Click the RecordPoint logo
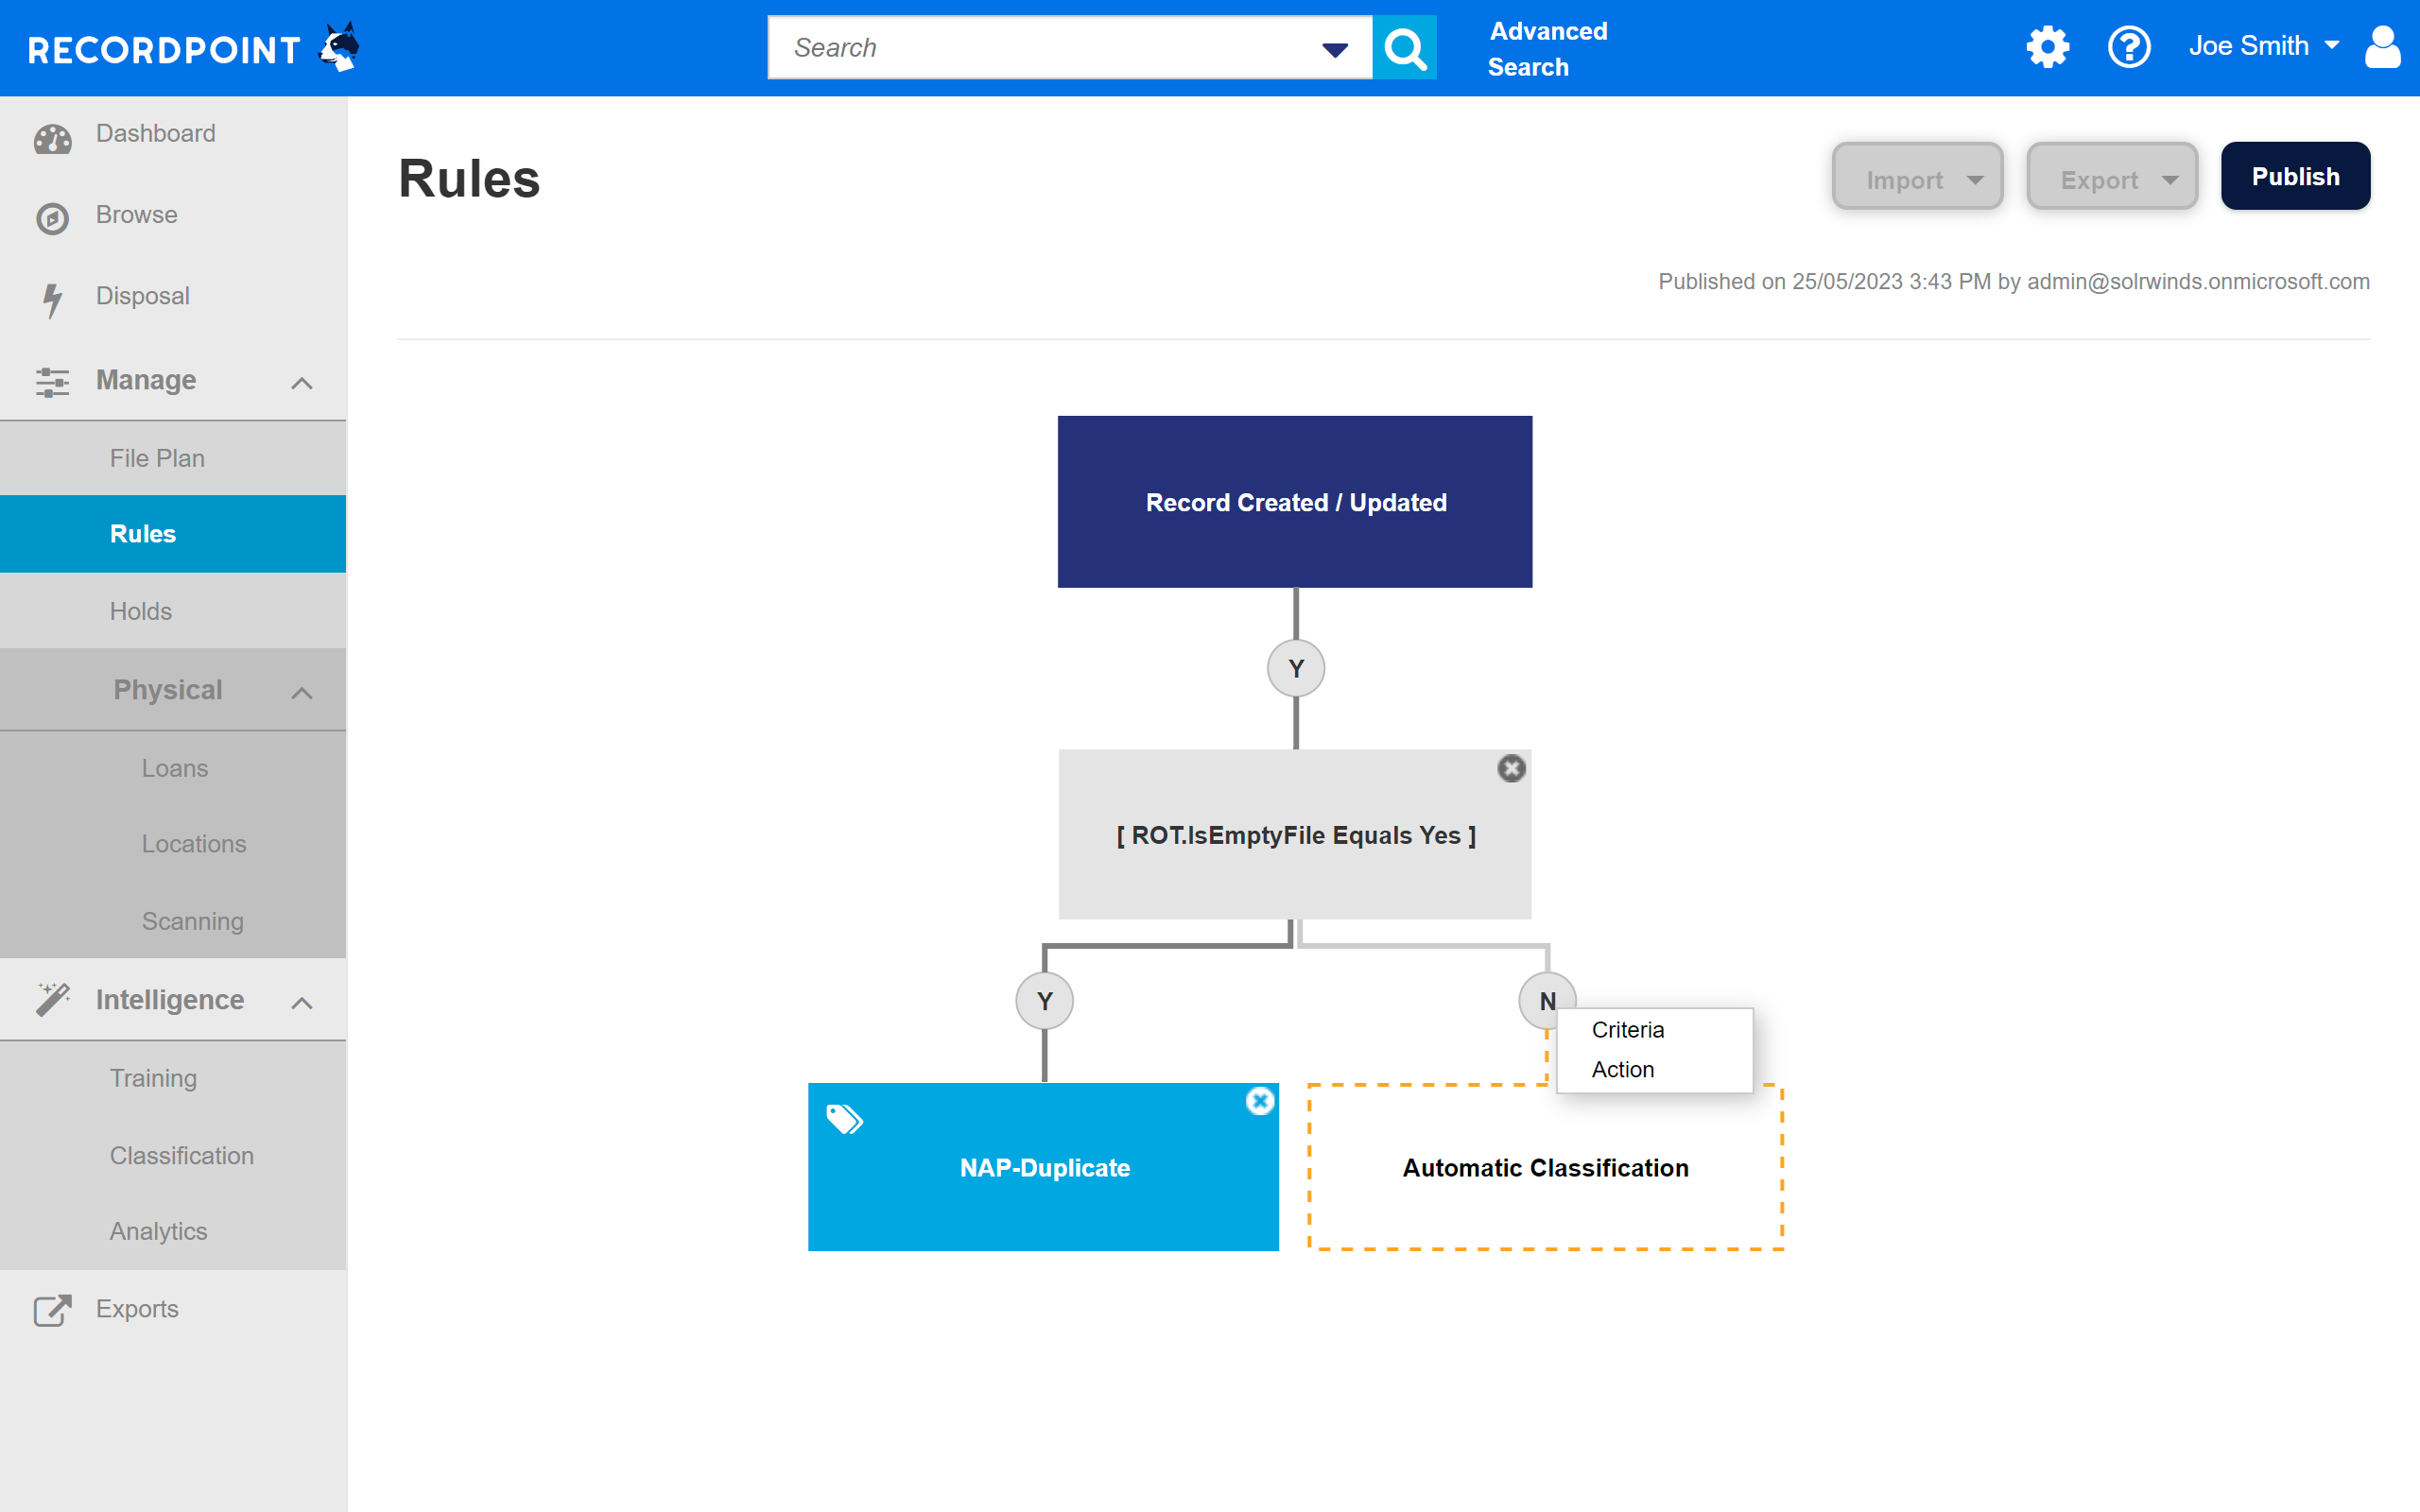 194,48
